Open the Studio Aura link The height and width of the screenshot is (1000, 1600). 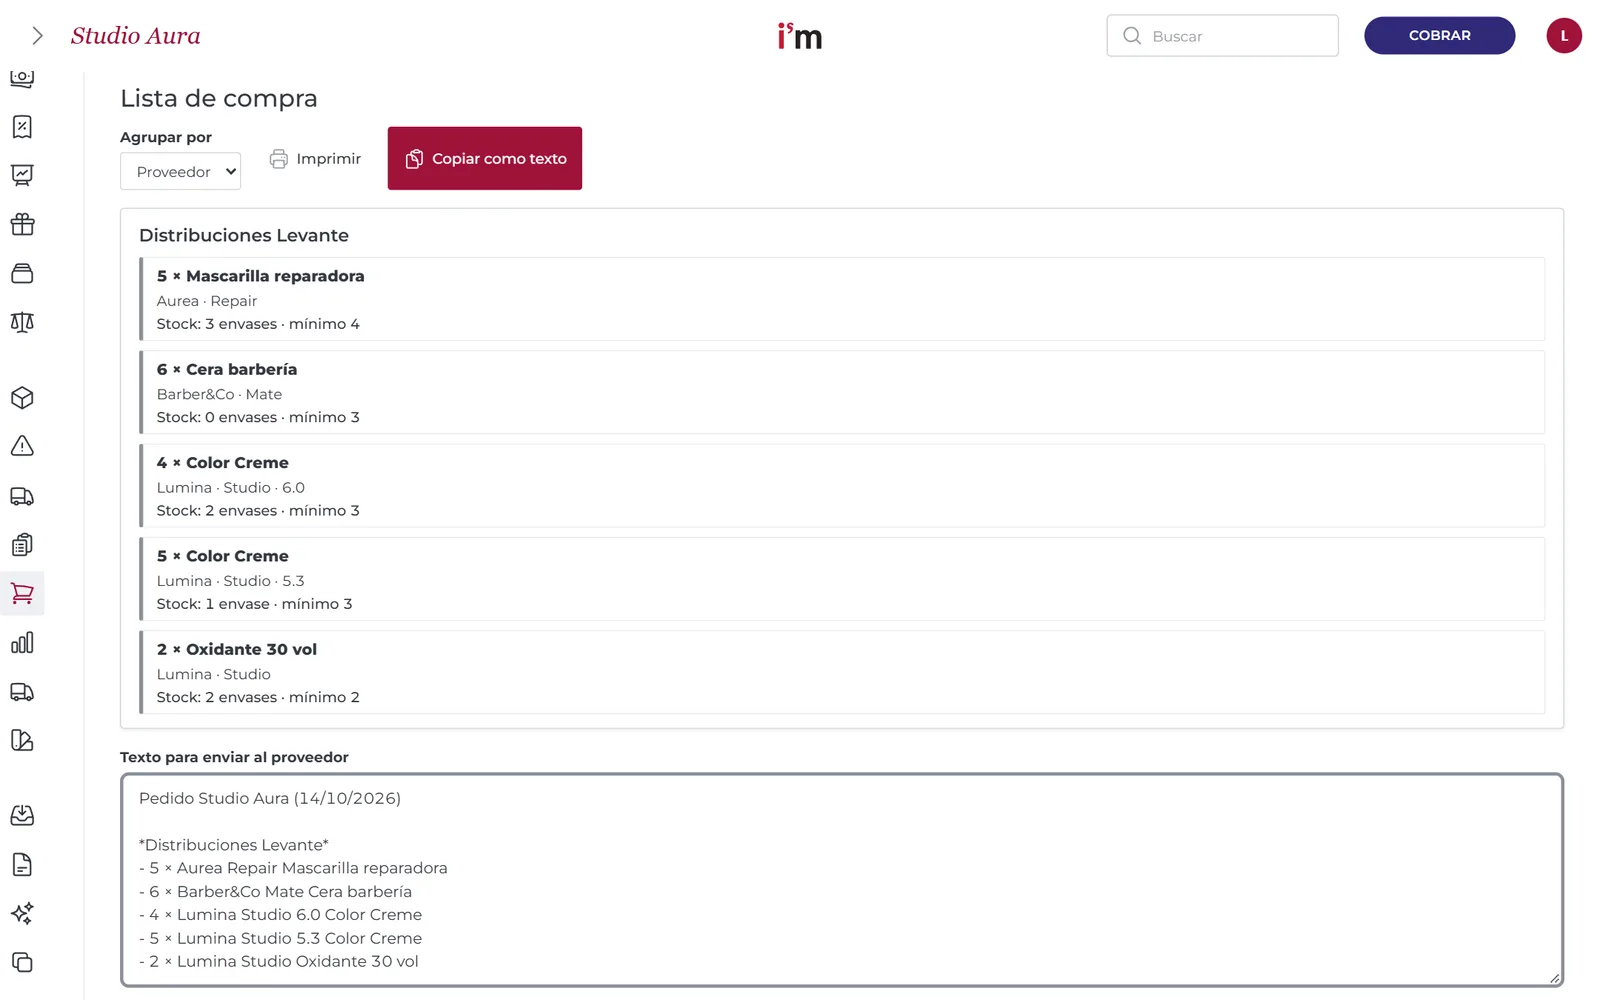pyautogui.click(x=136, y=36)
